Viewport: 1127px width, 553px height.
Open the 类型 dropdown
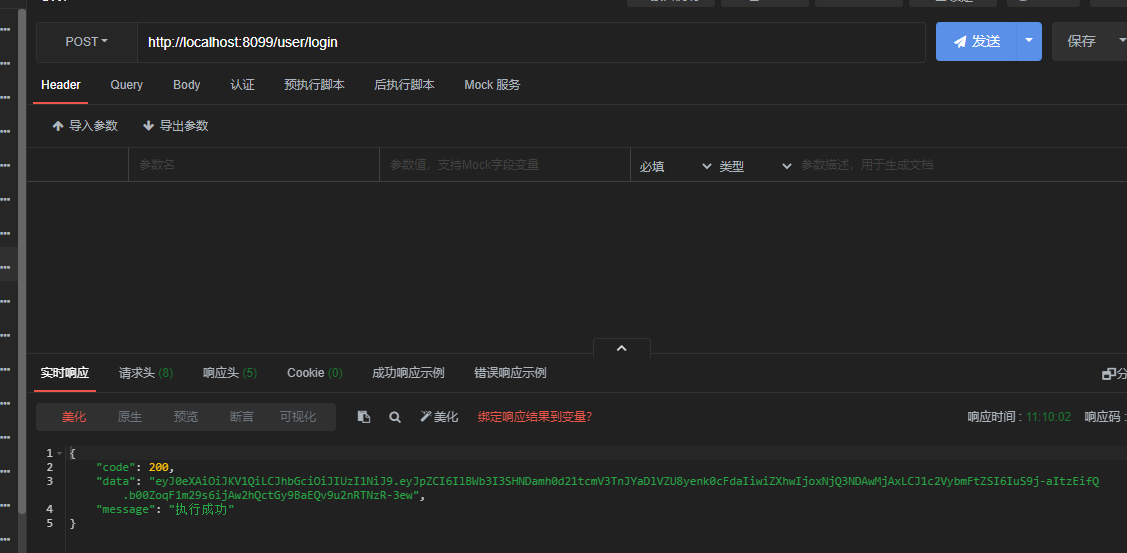(x=755, y=166)
